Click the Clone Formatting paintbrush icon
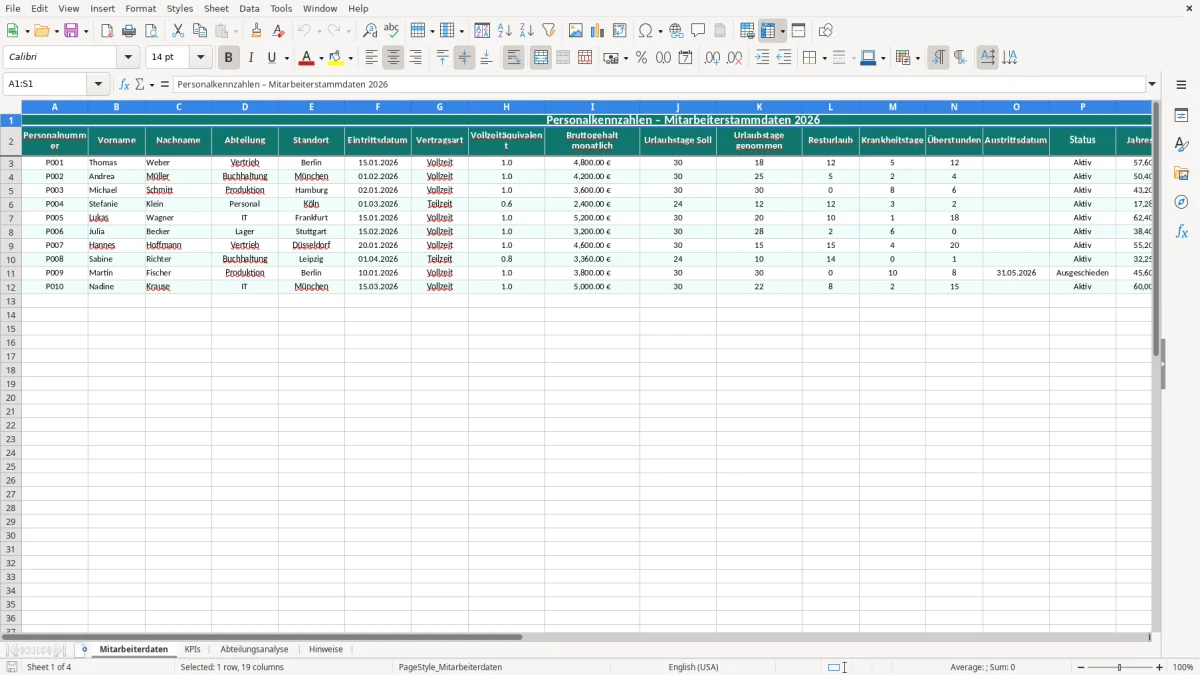The image size is (1200, 675). click(257, 31)
